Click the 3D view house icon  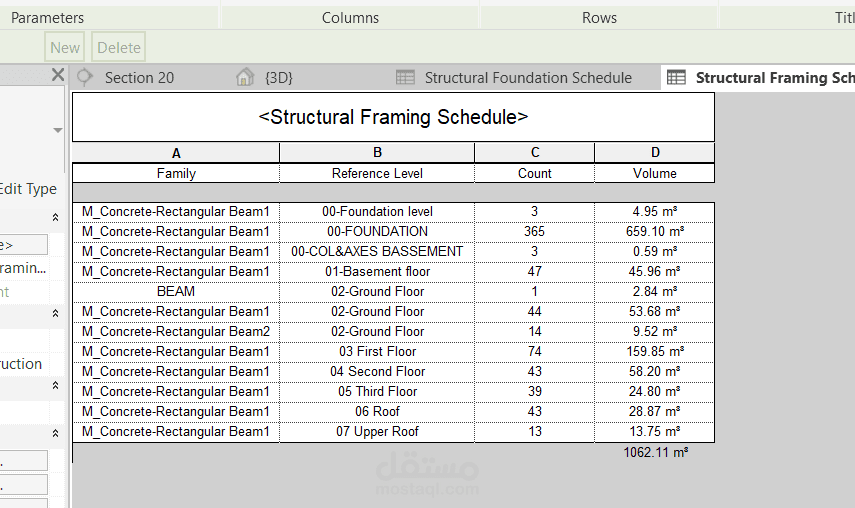click(244, 77)
